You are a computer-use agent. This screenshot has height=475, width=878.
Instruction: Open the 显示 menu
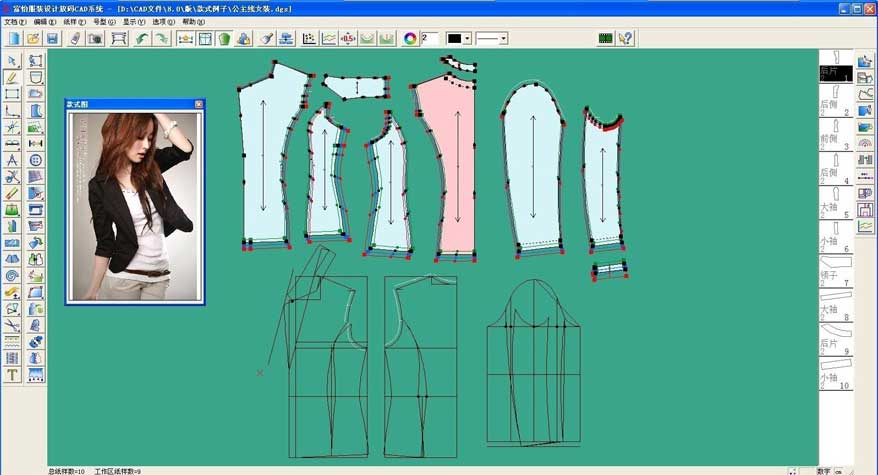coord(131,21)
